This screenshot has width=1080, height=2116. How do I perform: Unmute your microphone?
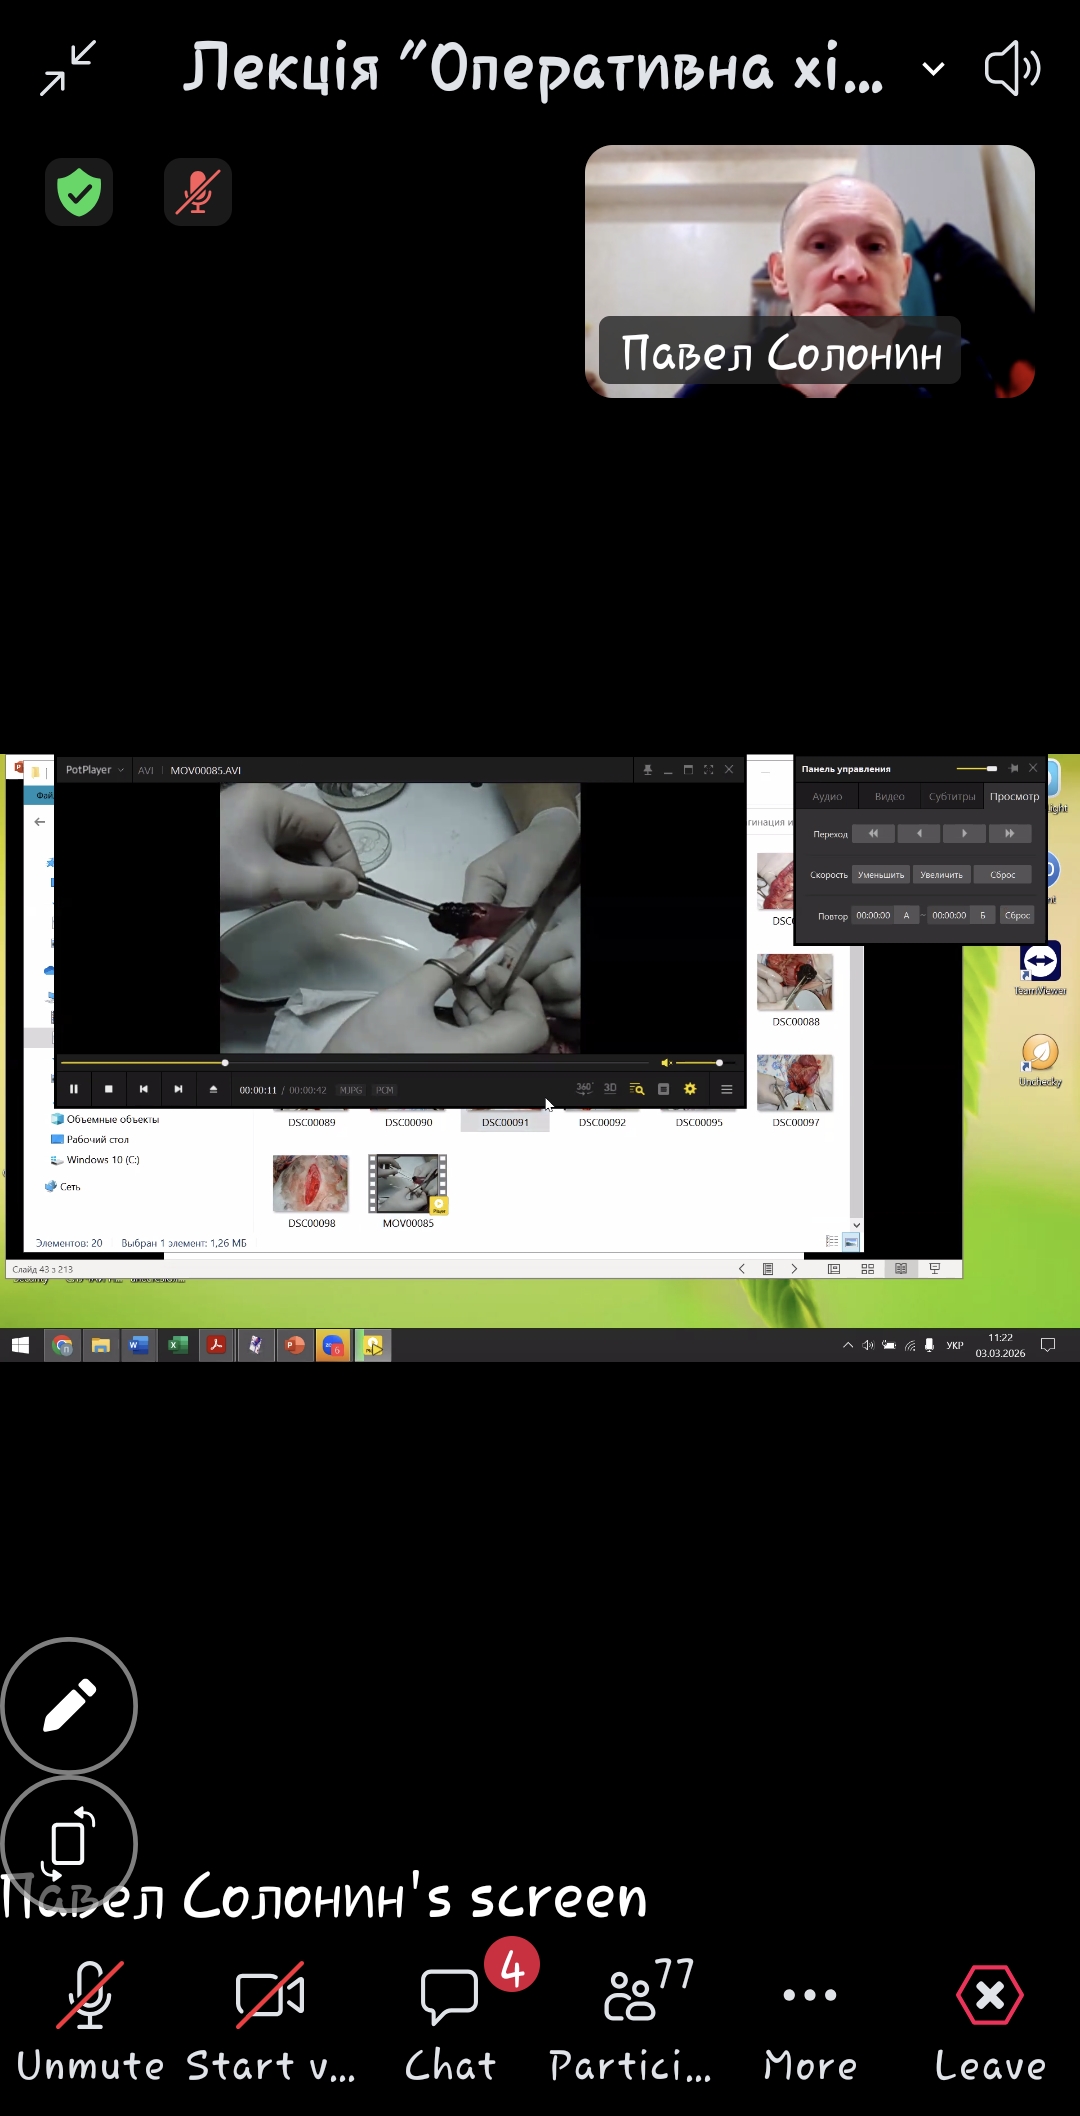point(90,2020)
